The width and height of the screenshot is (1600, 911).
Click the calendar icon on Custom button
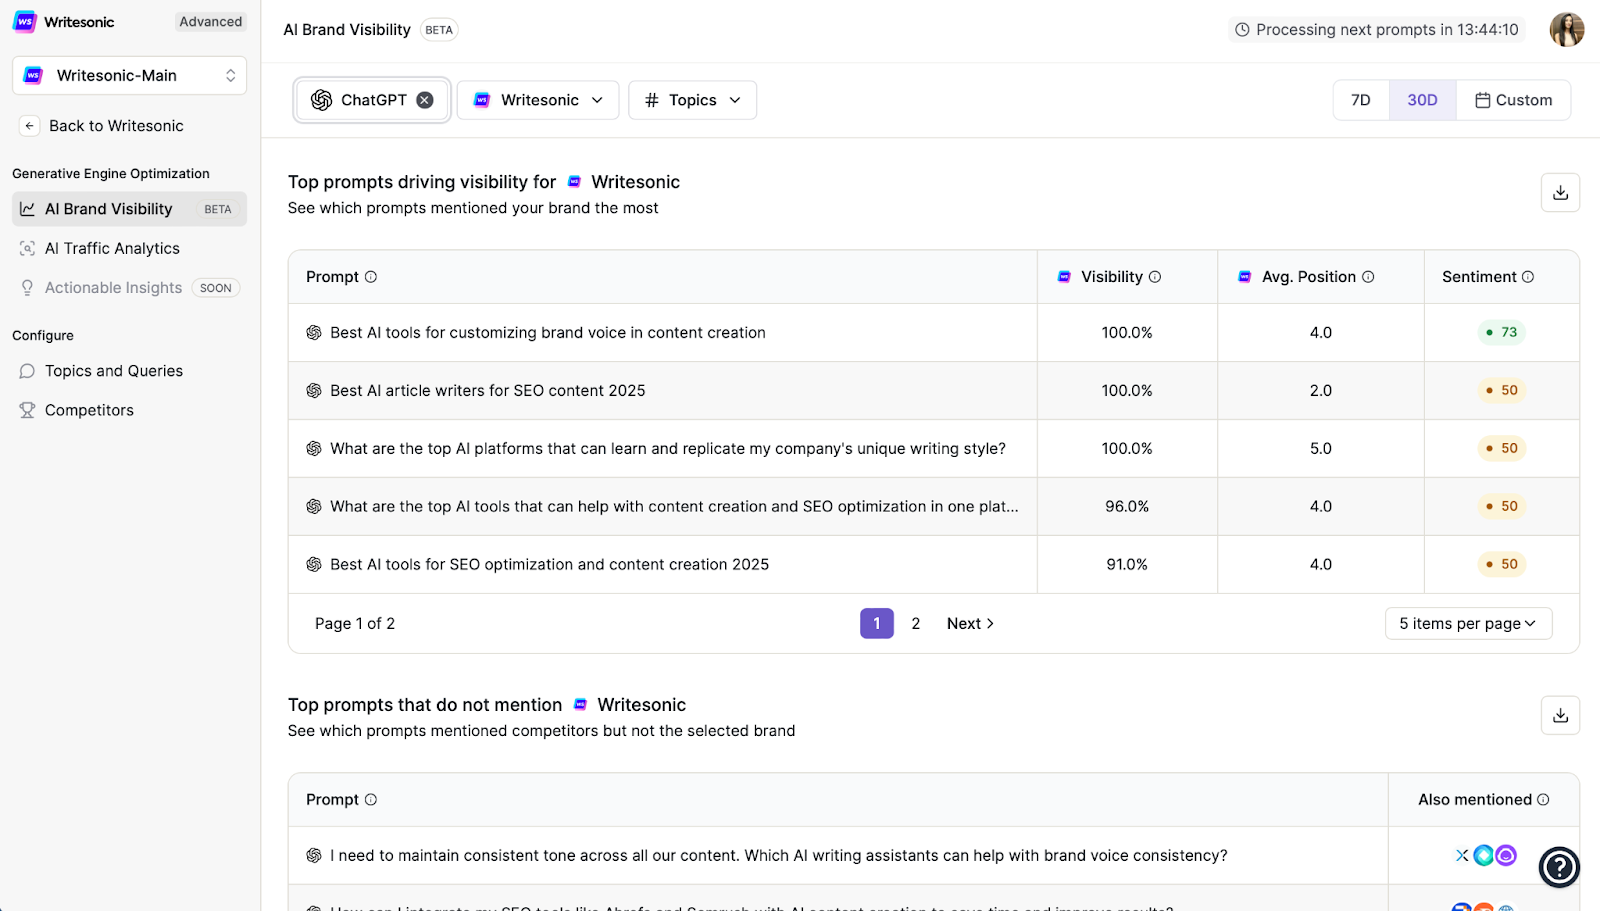pyautogui.click(x=1483, y=100)
